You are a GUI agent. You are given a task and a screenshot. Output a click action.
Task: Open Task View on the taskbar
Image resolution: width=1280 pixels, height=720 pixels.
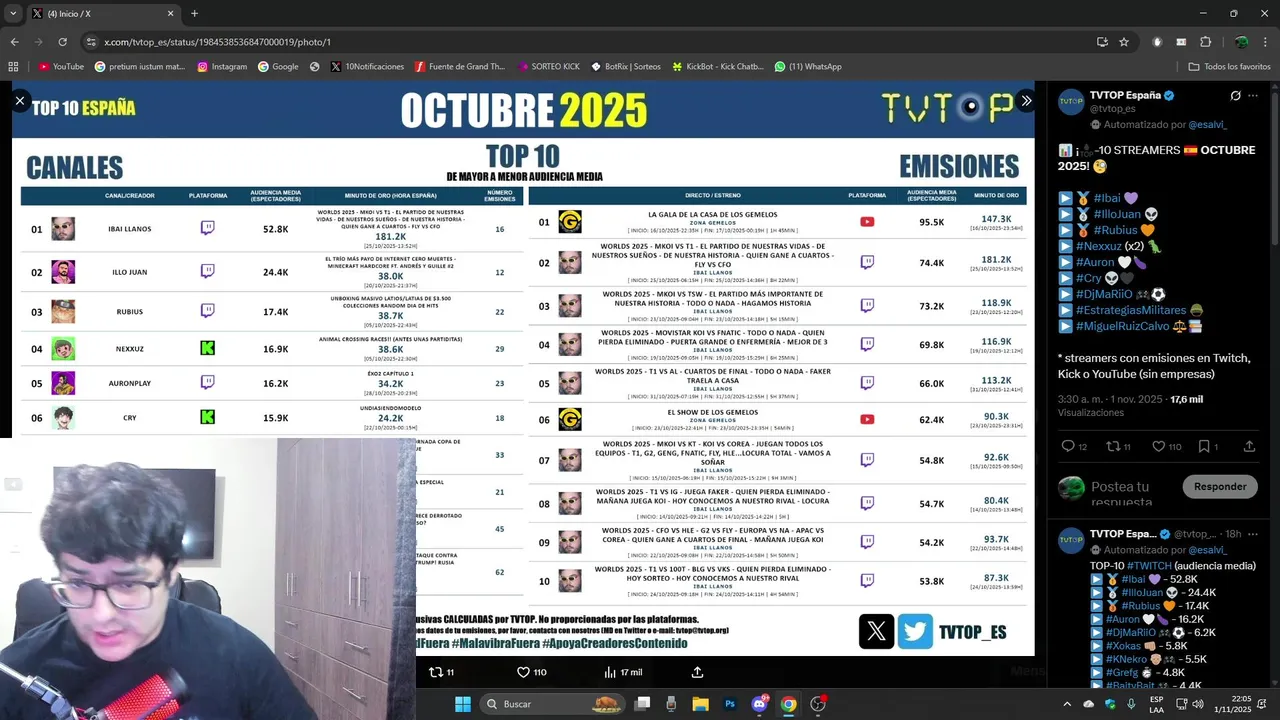coord(643,704)
